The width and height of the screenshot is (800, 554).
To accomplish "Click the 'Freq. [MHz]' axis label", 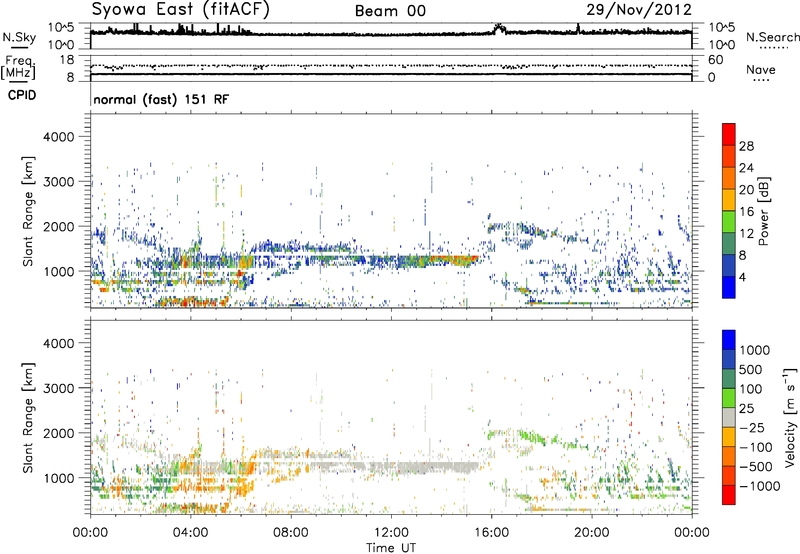I will click(18, 67).
